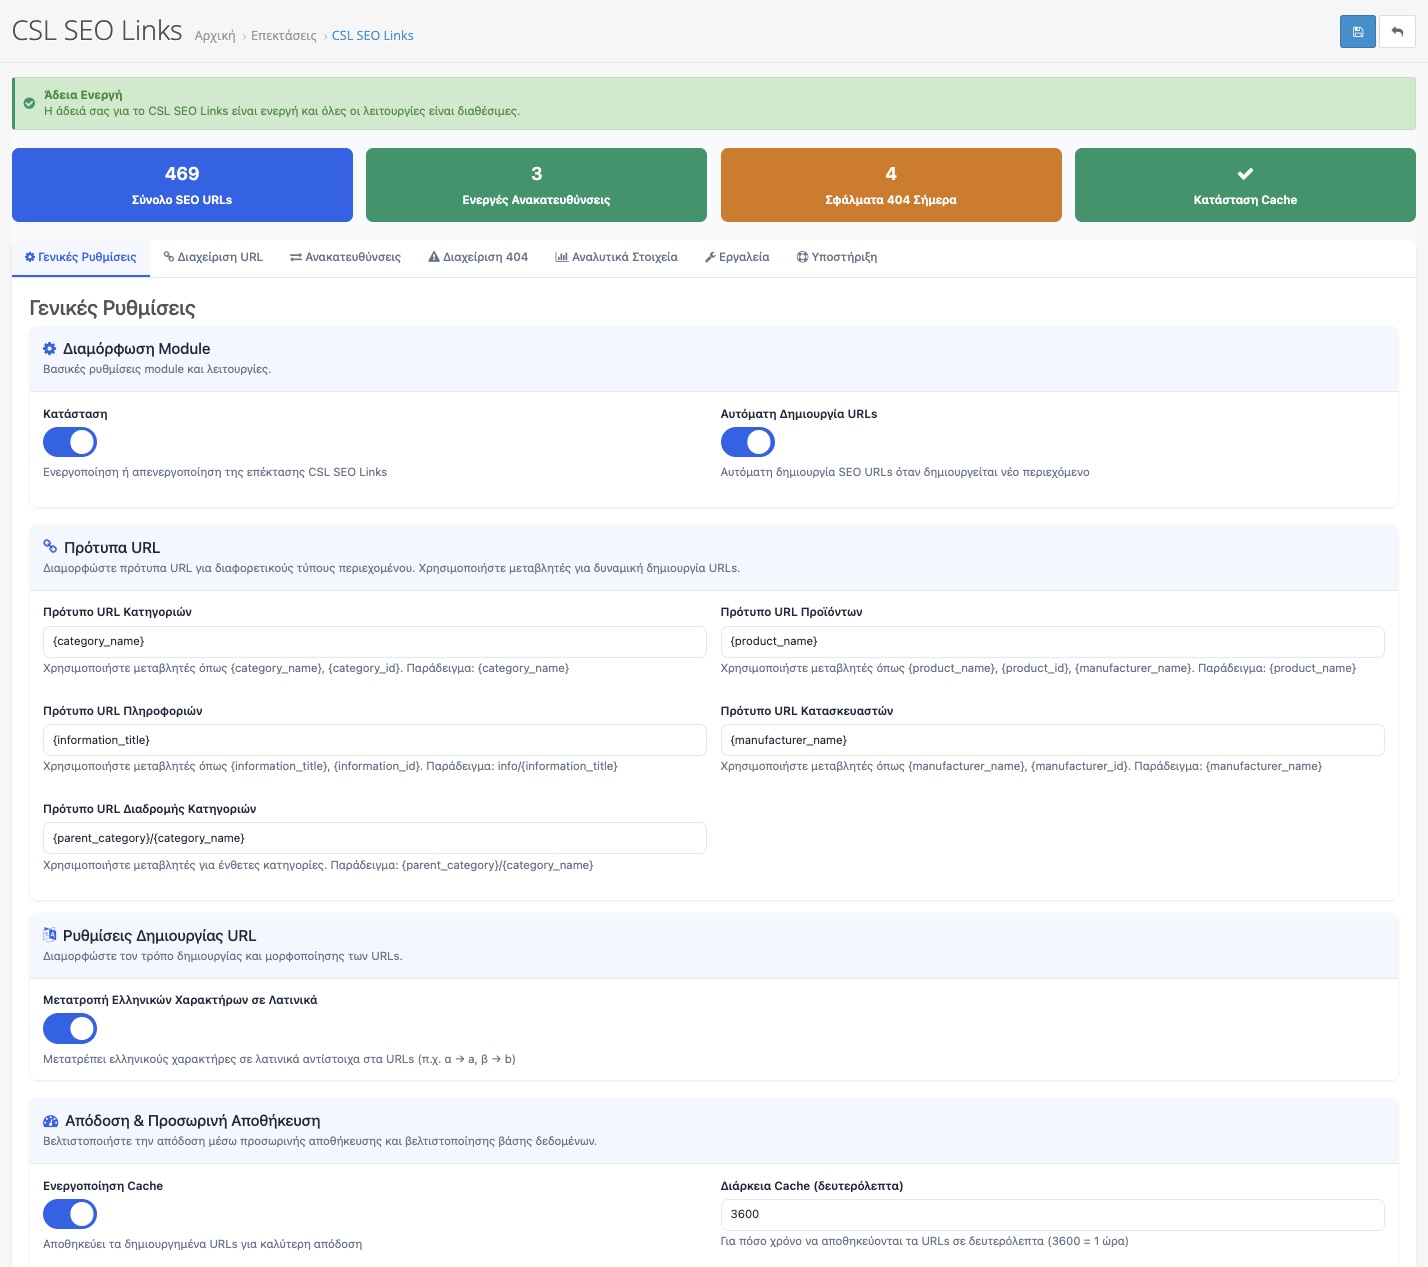Image resolution: width=1428 pixels, height=1267 pixels.
Task: Click the checkmark icon in Κατάσταση Cache card
Action: coord(1245,174)
